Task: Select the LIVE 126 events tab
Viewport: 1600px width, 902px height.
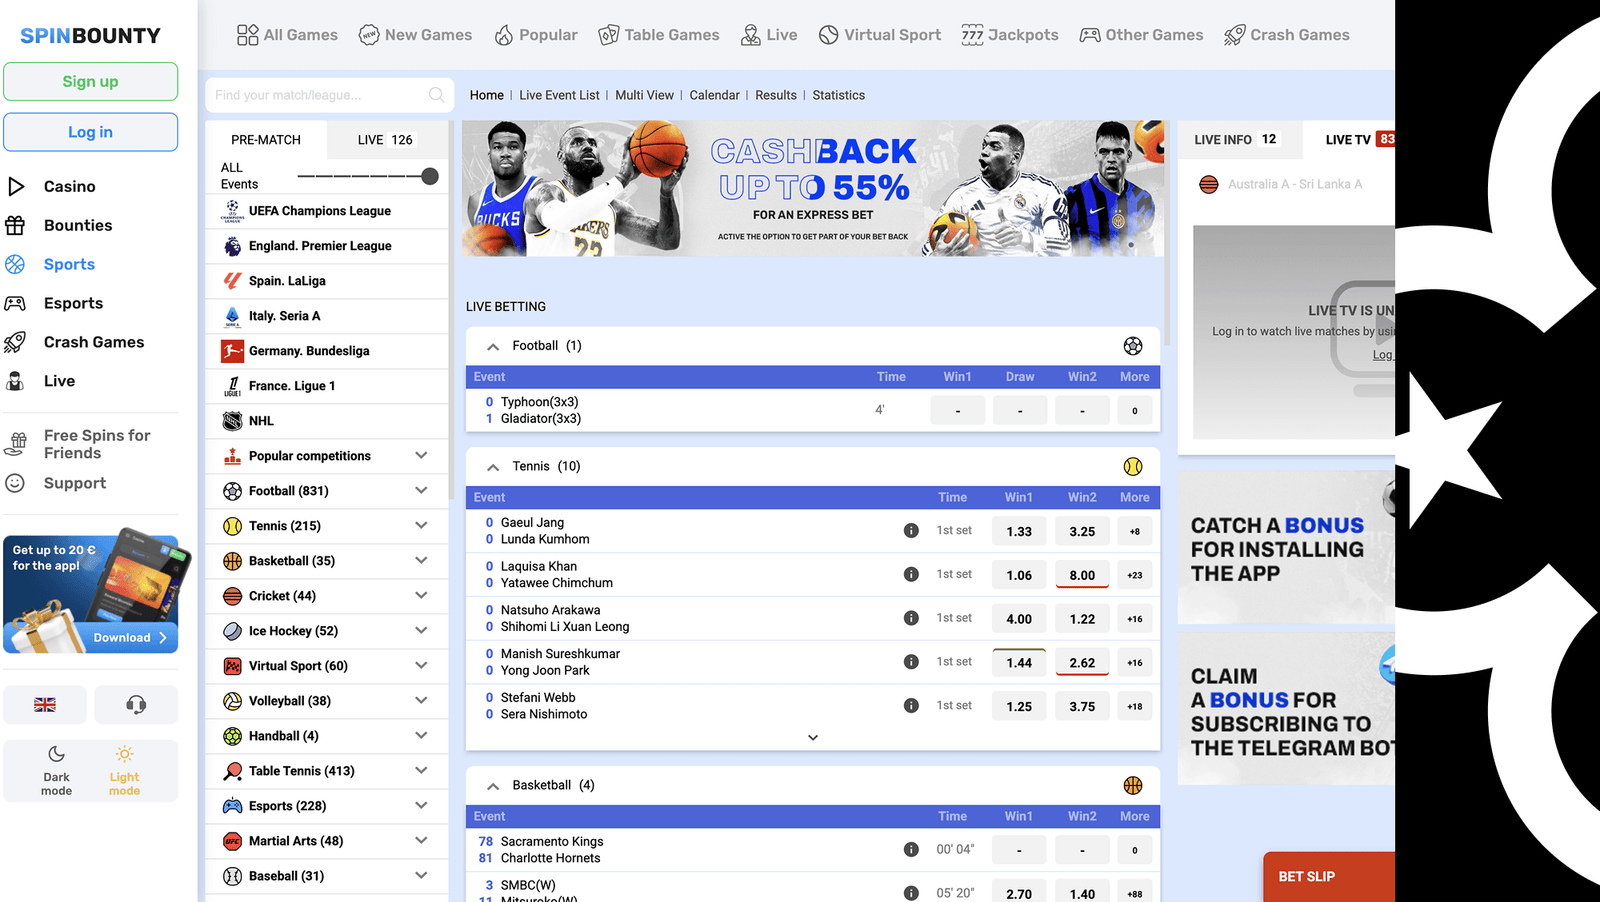Action: [x=385, y=140]
